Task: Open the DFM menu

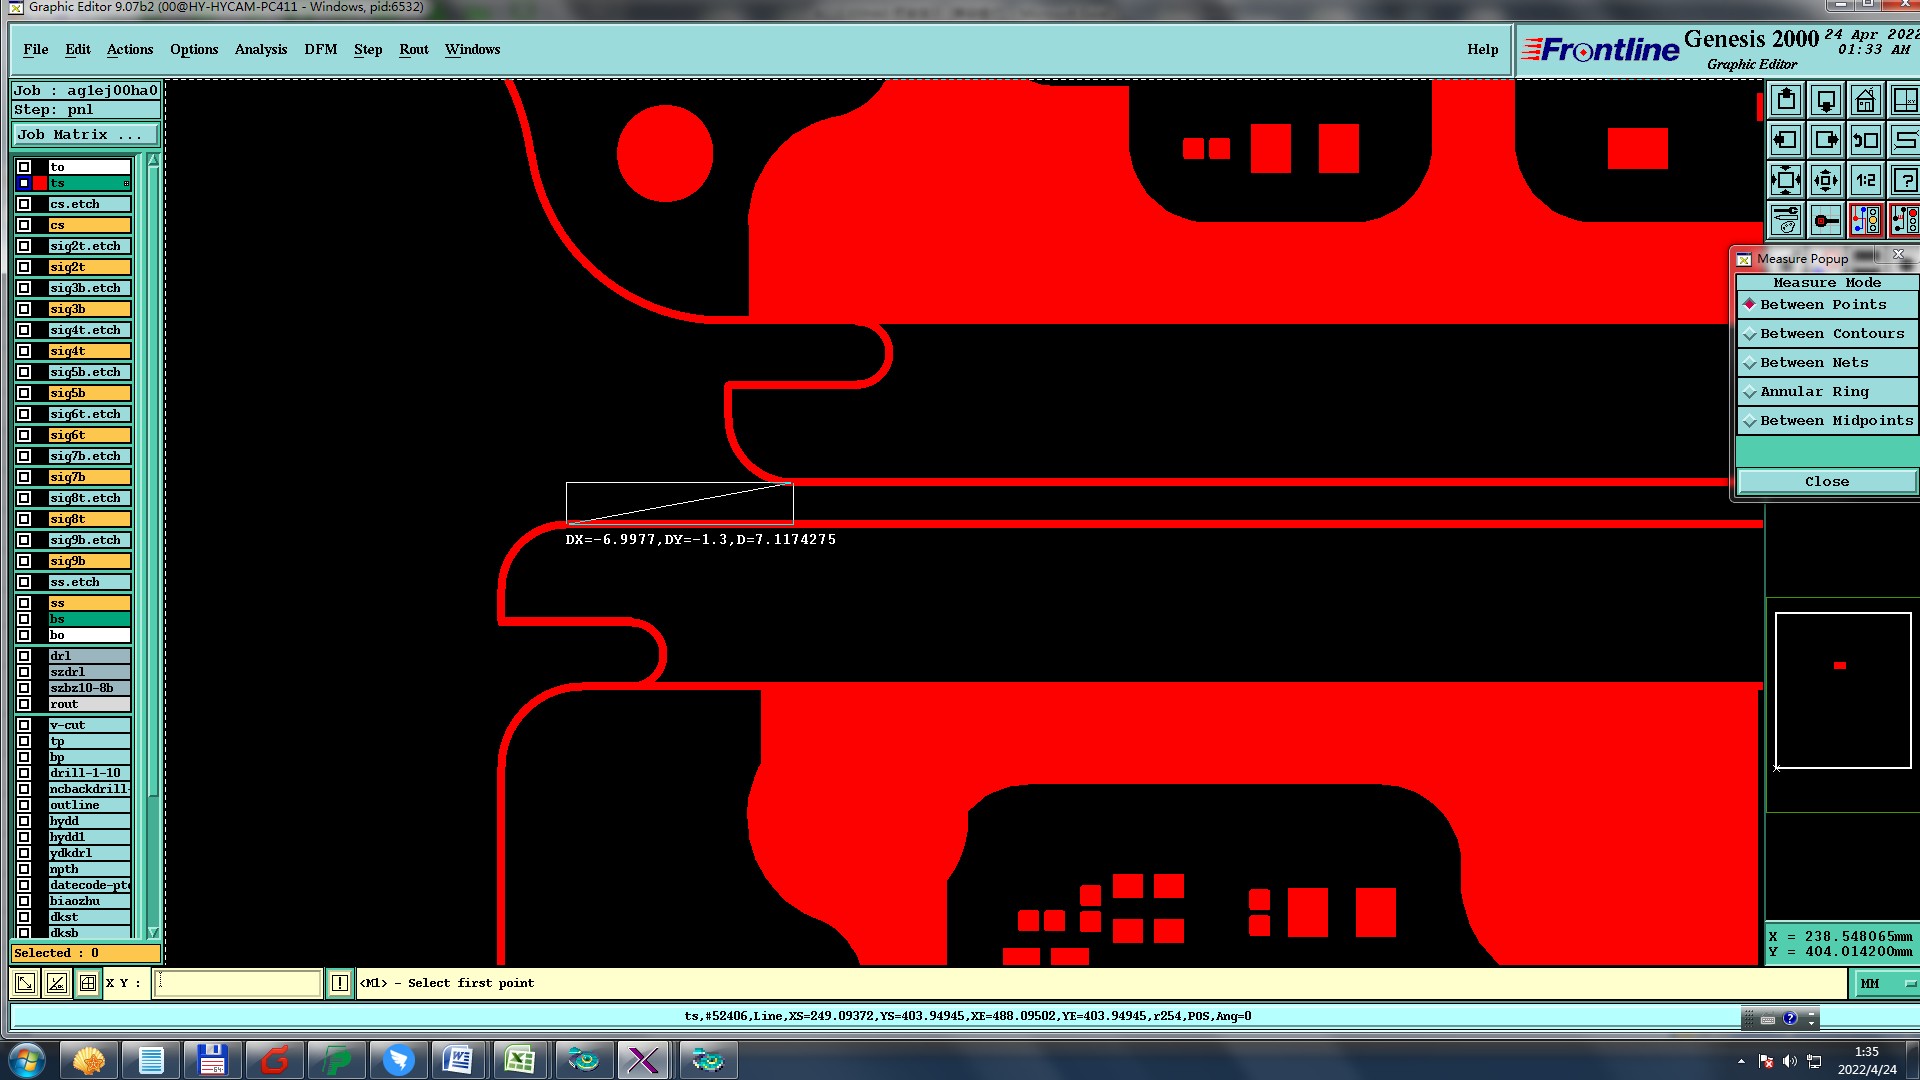Action: click(320, 50)
